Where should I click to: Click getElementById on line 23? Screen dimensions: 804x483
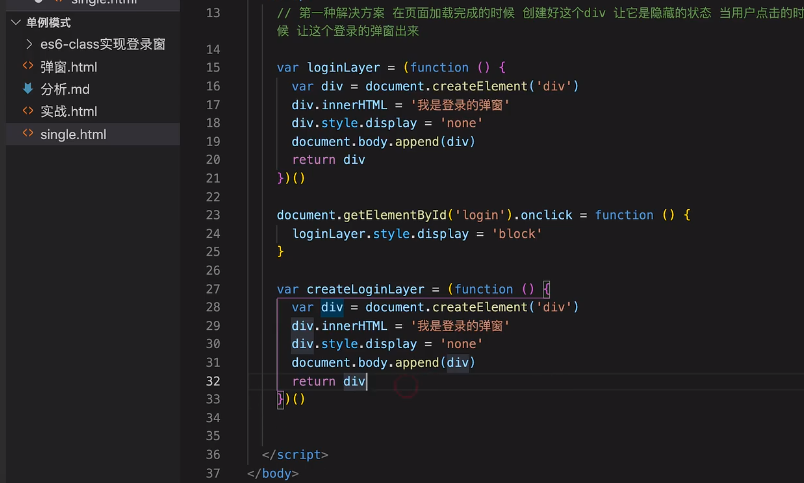[x=395, y=215]
